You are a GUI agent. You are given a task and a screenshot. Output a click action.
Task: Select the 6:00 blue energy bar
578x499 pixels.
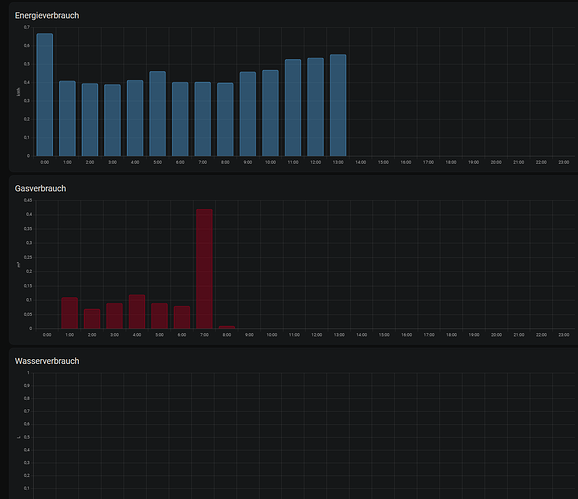[x=180, y=119]
